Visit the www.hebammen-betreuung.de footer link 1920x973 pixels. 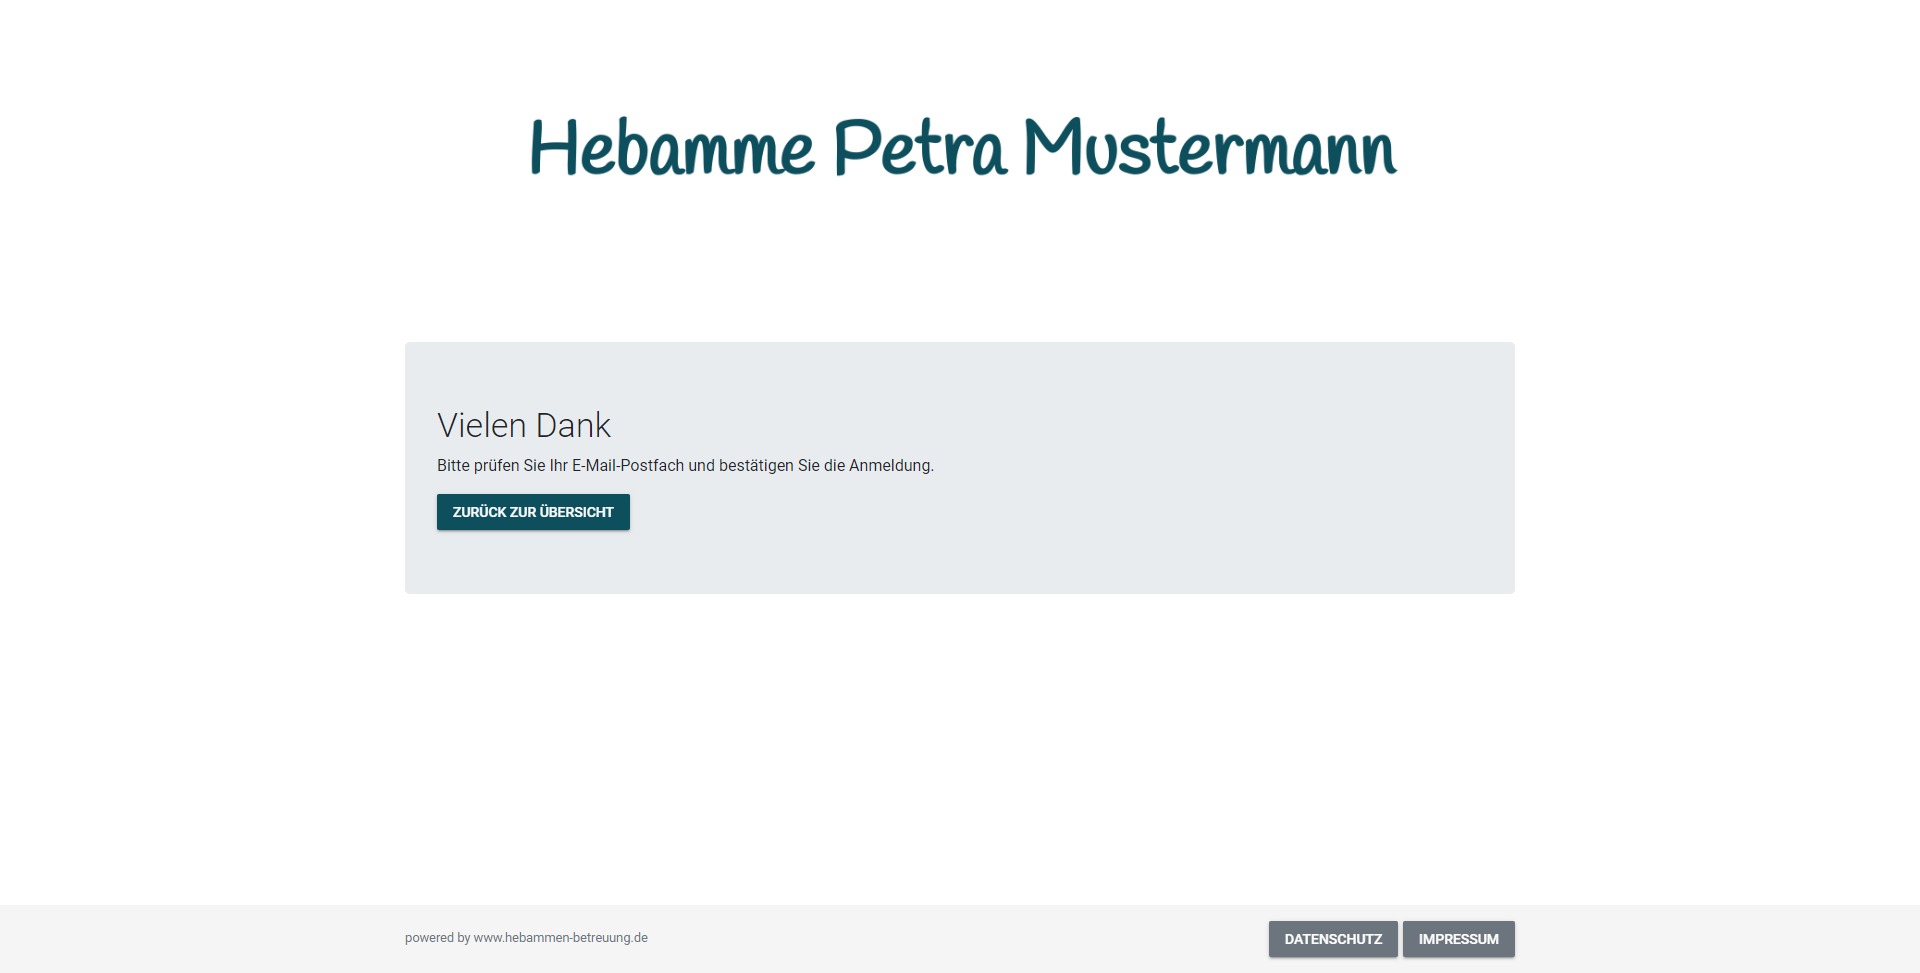coord(560,938)
